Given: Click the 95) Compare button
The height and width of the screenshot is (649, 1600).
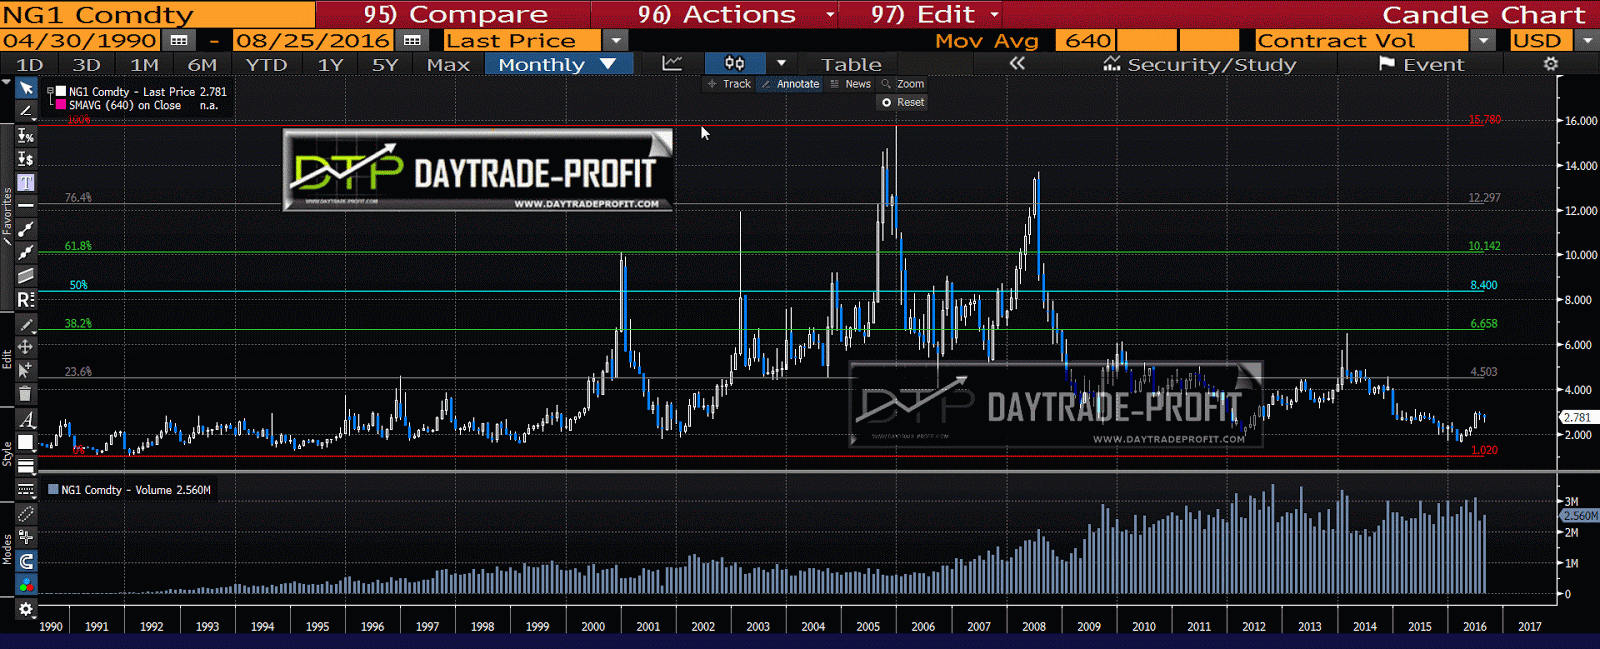Looking at the screenshot, I should pos(455,15).
